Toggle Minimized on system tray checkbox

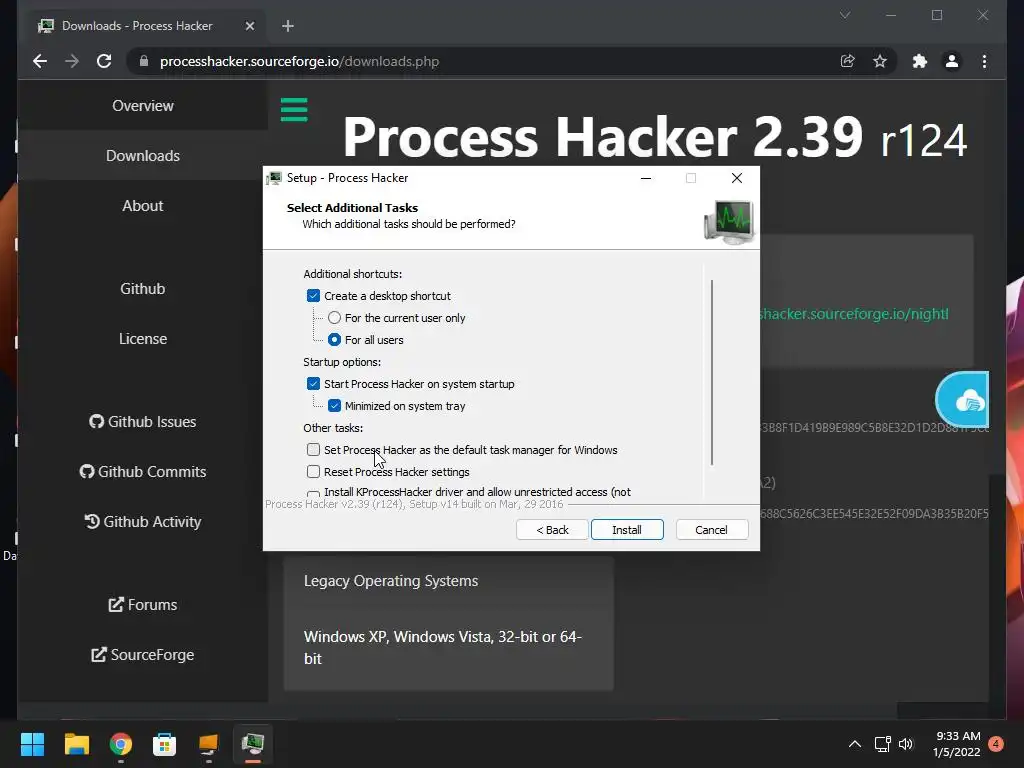coord(334,406)
